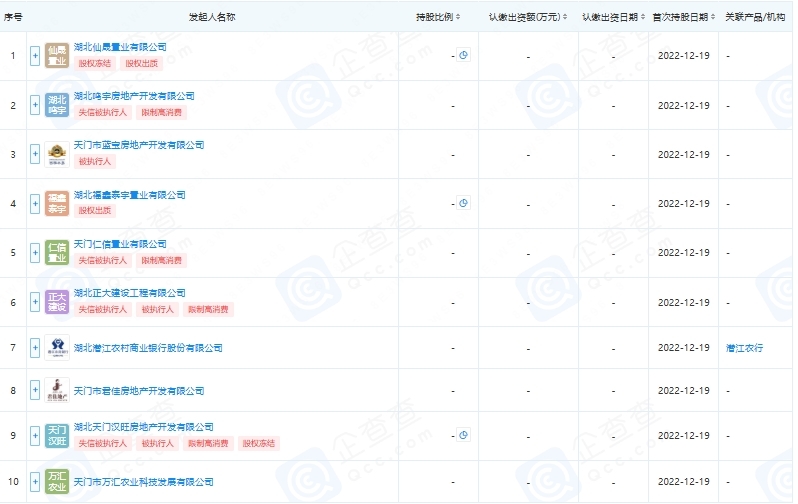Click the 湖北鸣宇 company logo
This screenshot has width=798, height=504.
57,105
